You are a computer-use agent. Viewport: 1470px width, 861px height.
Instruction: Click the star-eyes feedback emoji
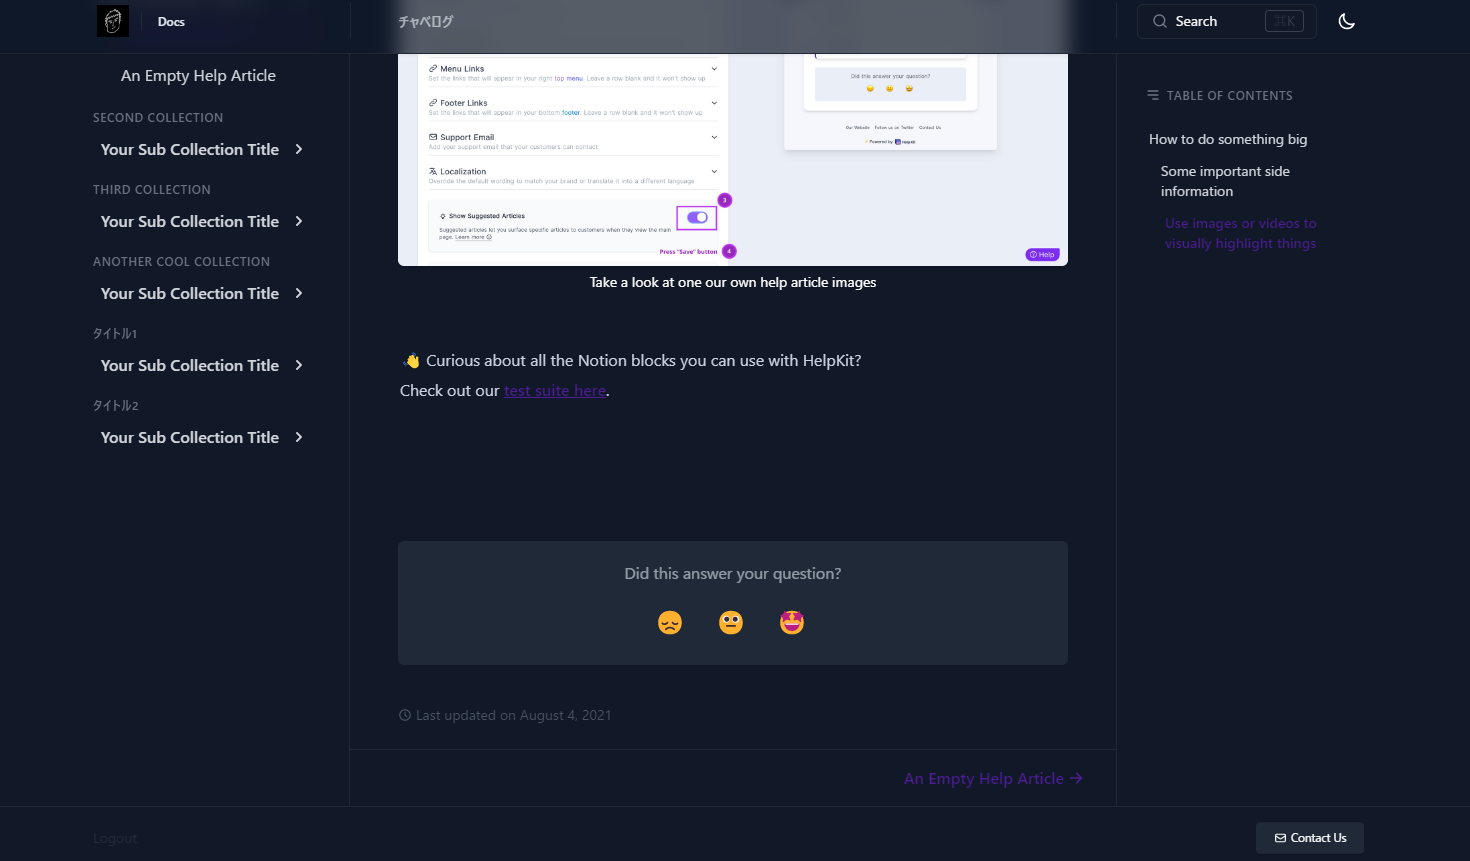pyautogui.click(x=792, y=623)
